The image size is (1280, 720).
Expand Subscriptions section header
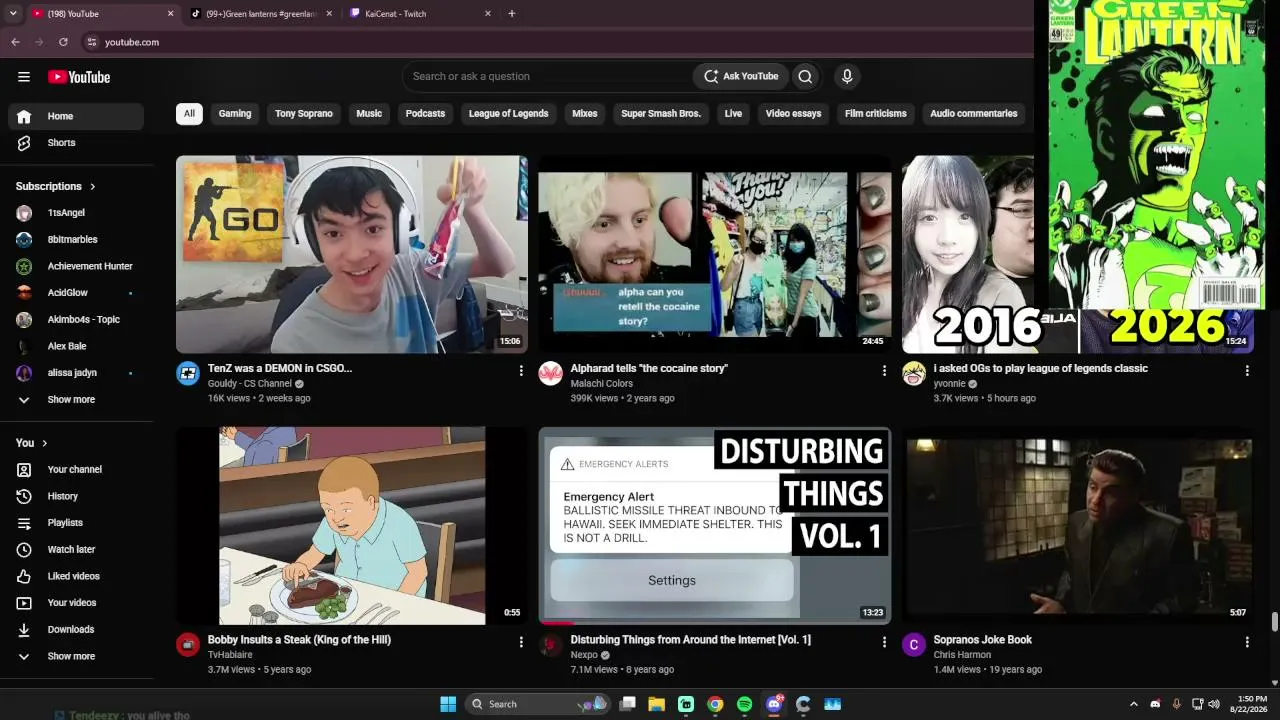[56, 186]
